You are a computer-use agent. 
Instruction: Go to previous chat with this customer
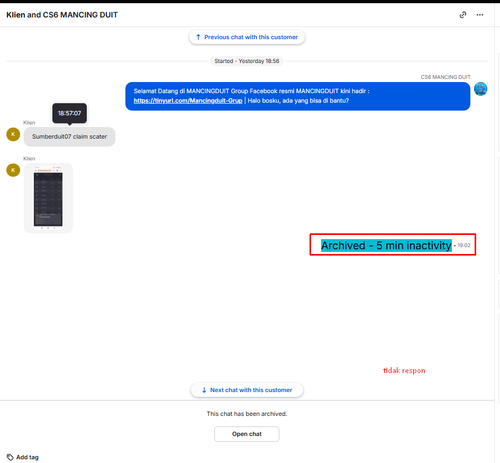click(247, 37)
